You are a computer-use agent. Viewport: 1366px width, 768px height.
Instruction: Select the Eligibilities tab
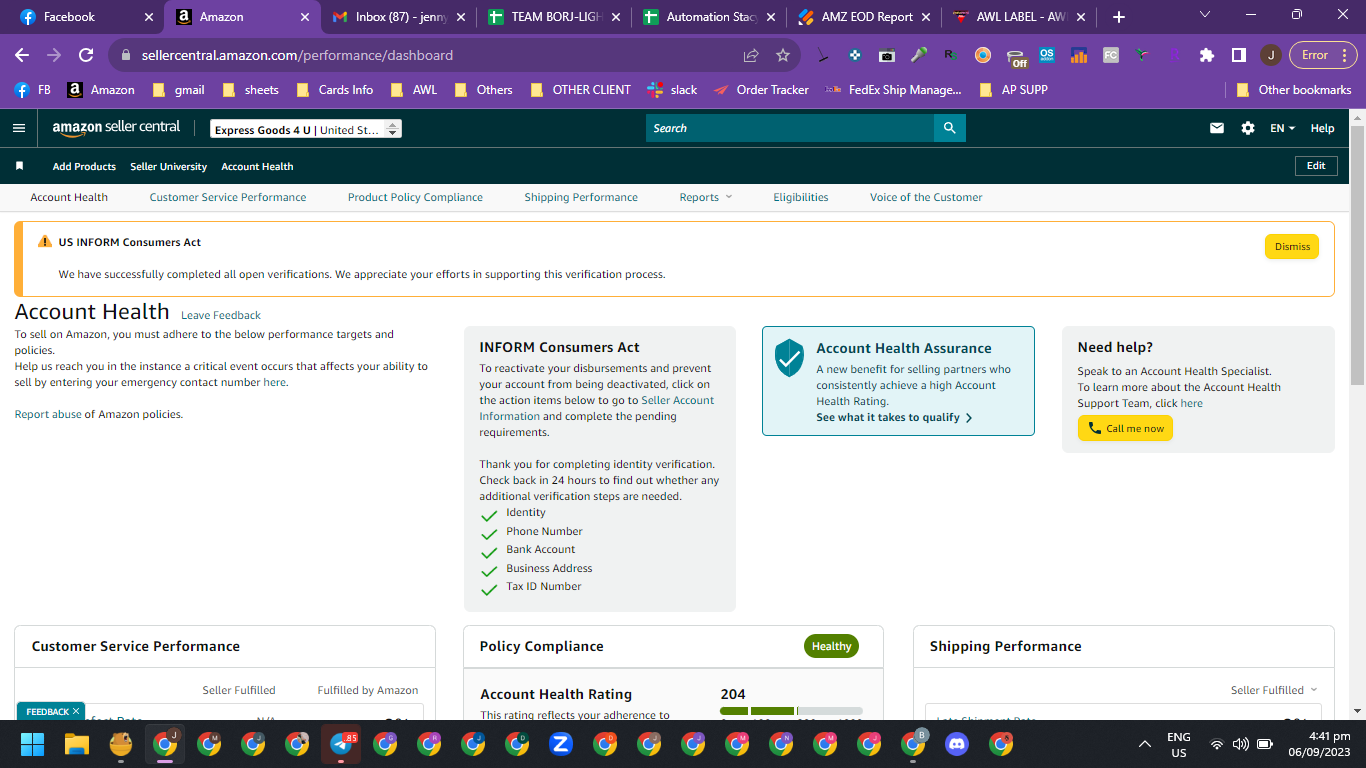pos(801,197)
